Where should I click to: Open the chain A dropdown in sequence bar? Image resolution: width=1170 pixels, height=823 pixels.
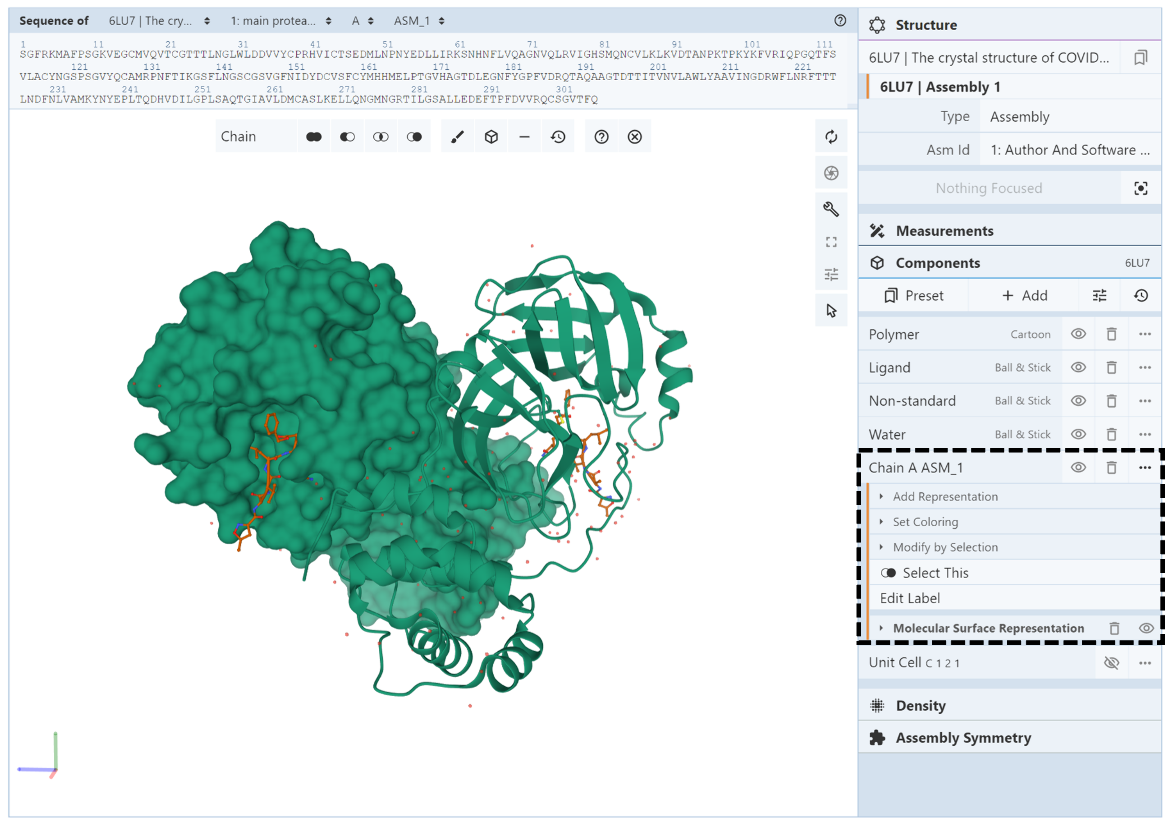coord(362,21)
